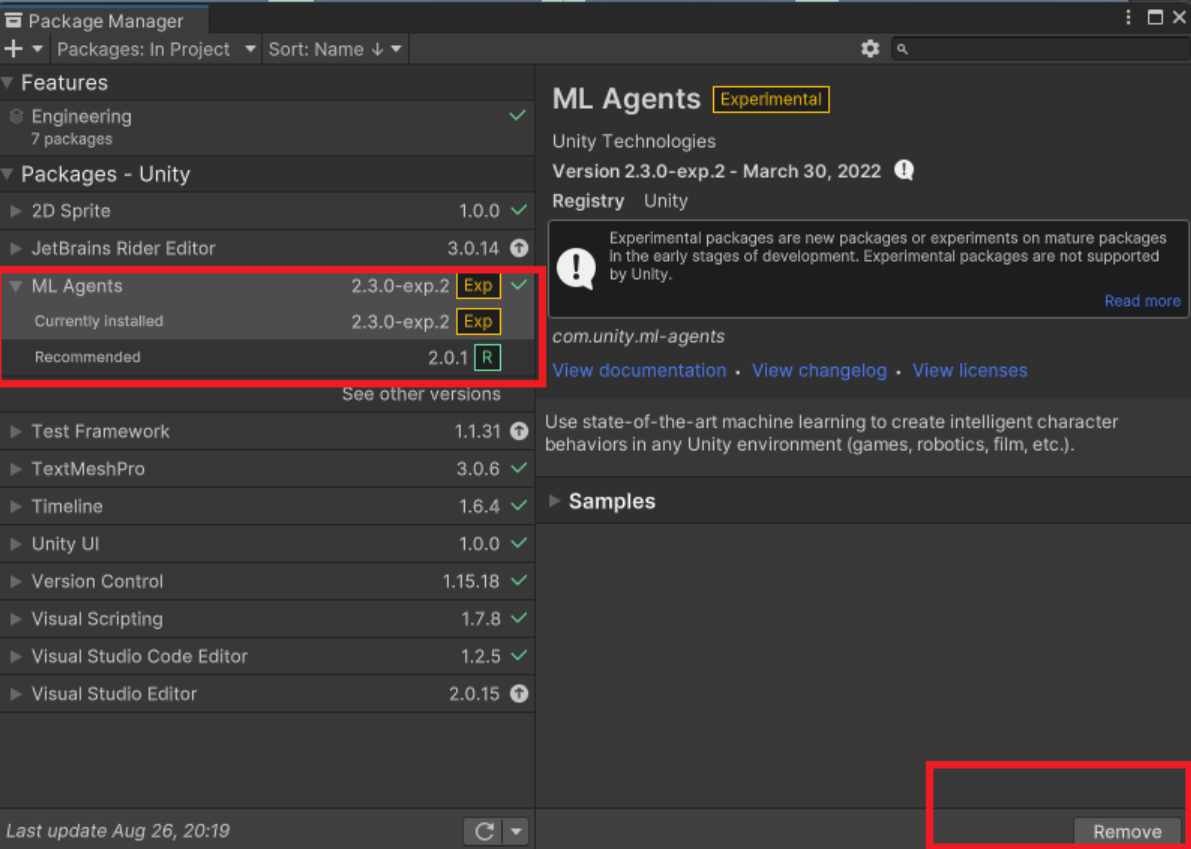The image size is (1191, 849).
Task: Click the Remove button
Action: 1127,832
